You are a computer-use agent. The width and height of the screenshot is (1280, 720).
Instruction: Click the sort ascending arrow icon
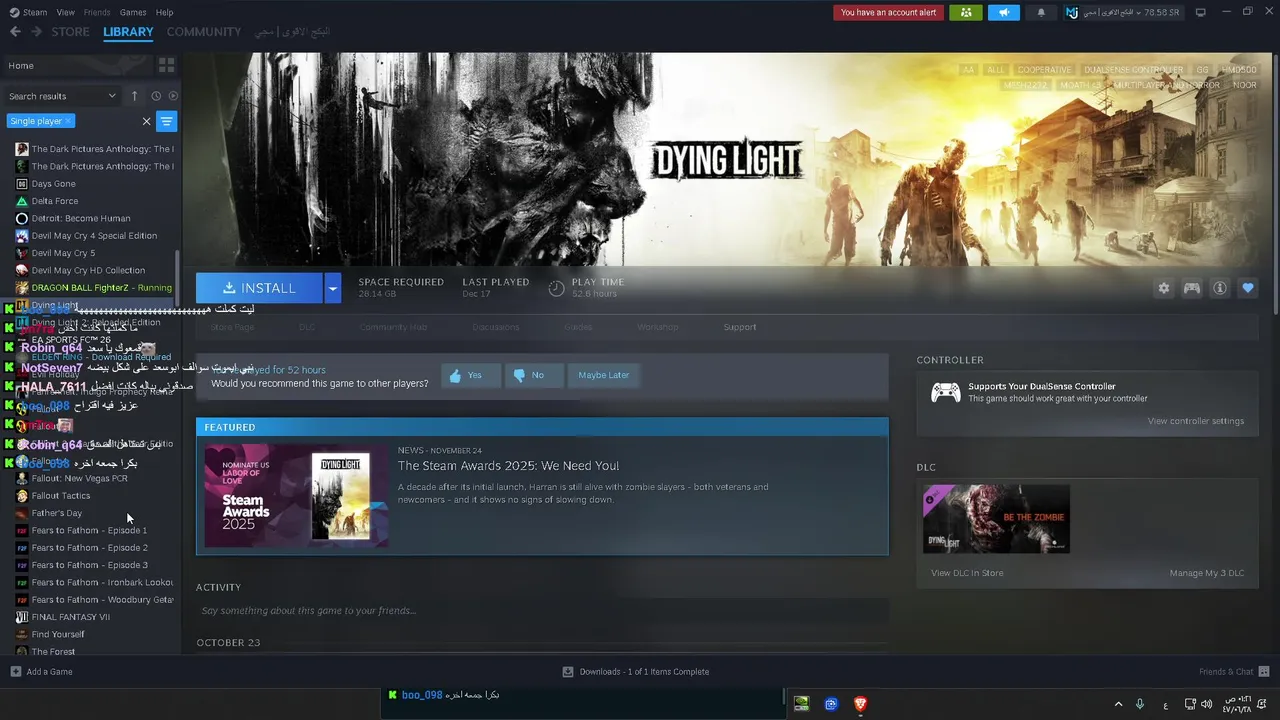(x=134, y=96)
